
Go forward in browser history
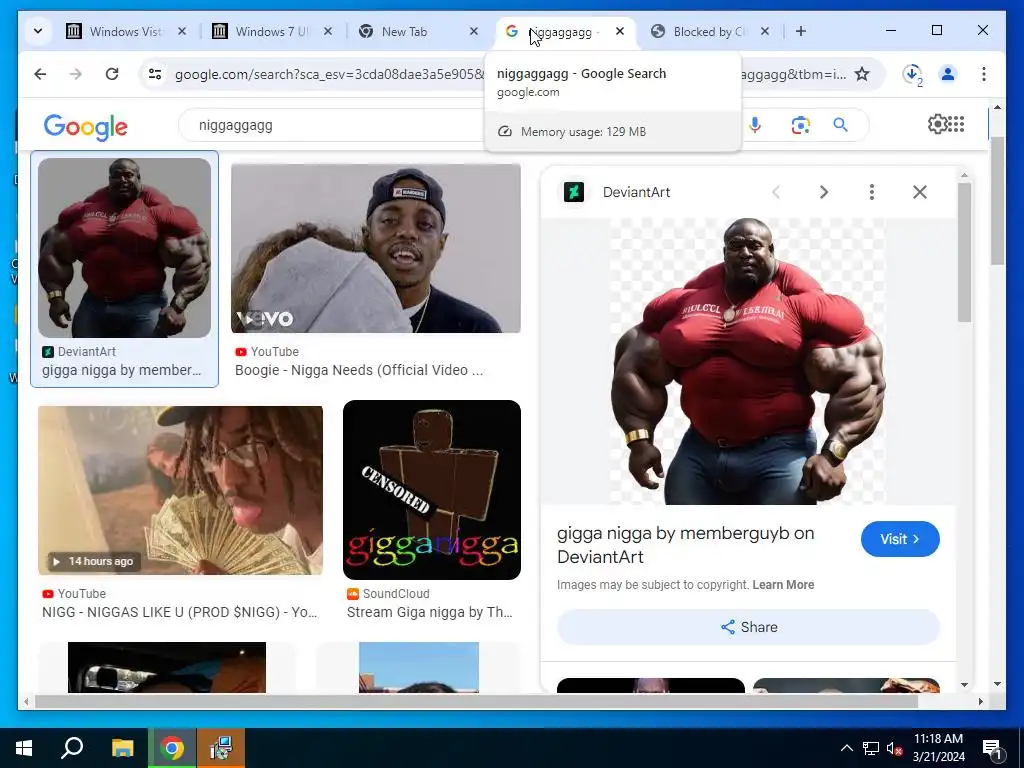76,74
